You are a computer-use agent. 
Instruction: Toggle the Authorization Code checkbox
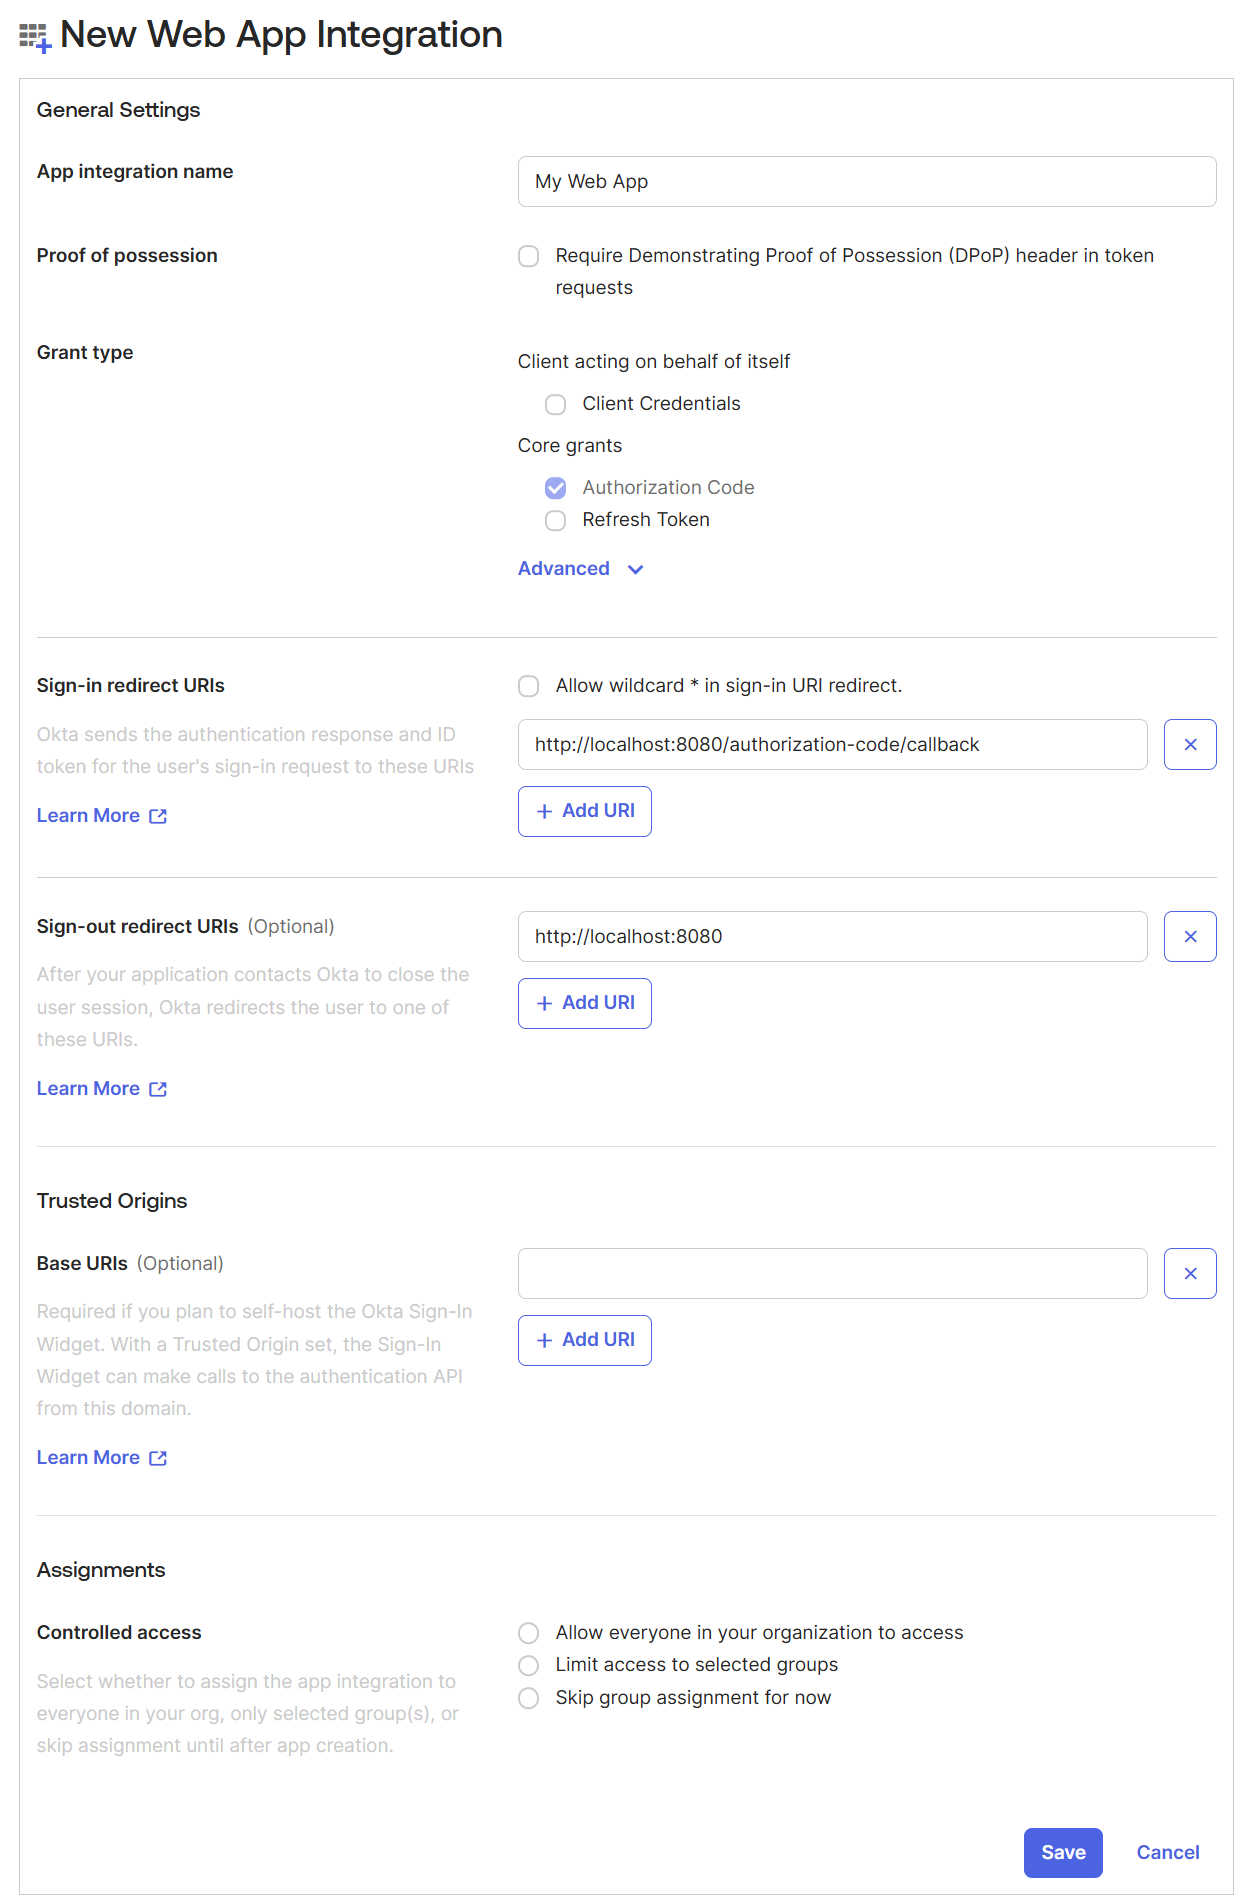tap(556, 488)
